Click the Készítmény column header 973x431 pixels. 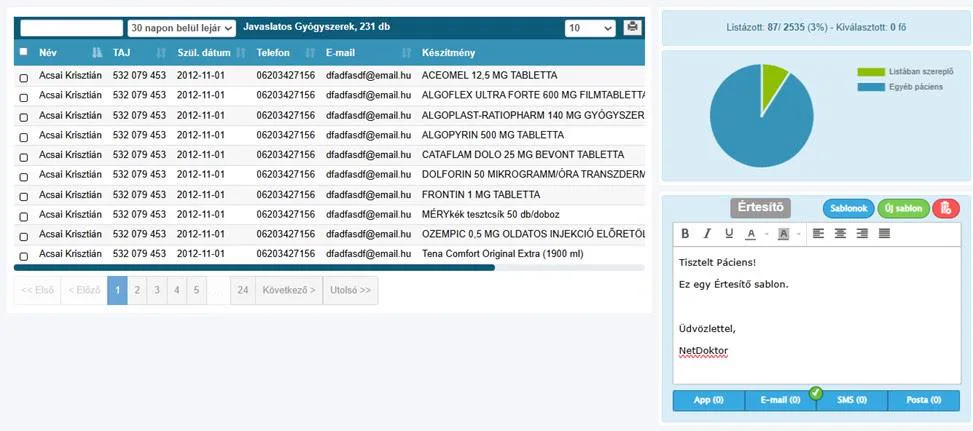pyautogui.click(x=448, y=53)
